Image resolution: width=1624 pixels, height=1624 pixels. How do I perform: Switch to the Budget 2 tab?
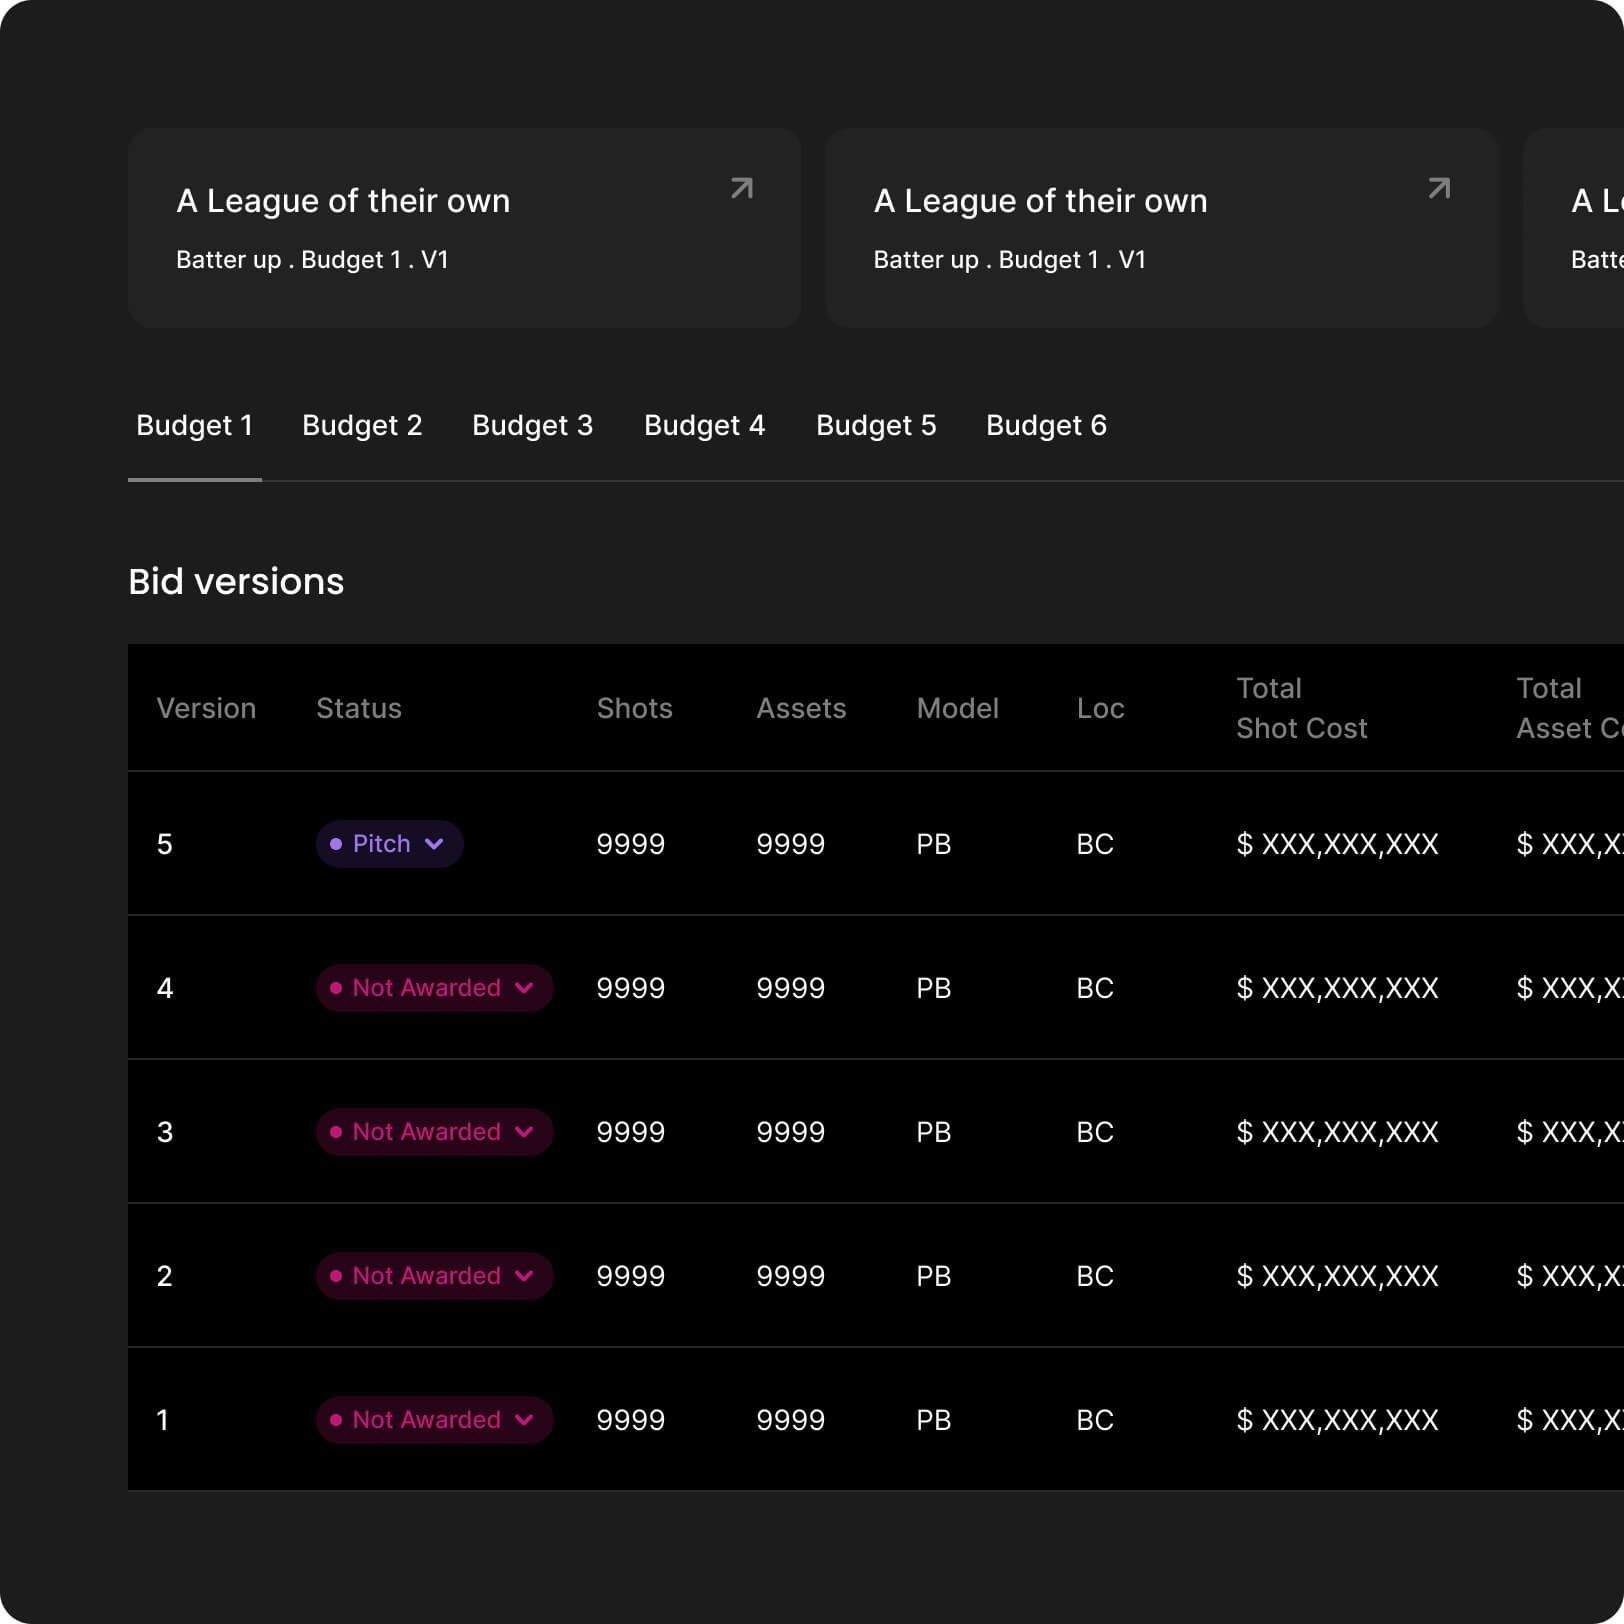[362, 425]
